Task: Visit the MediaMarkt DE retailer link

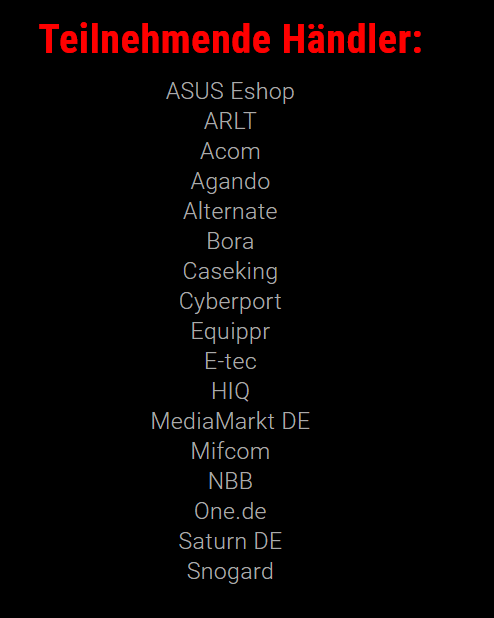Action: pos(230,421)
